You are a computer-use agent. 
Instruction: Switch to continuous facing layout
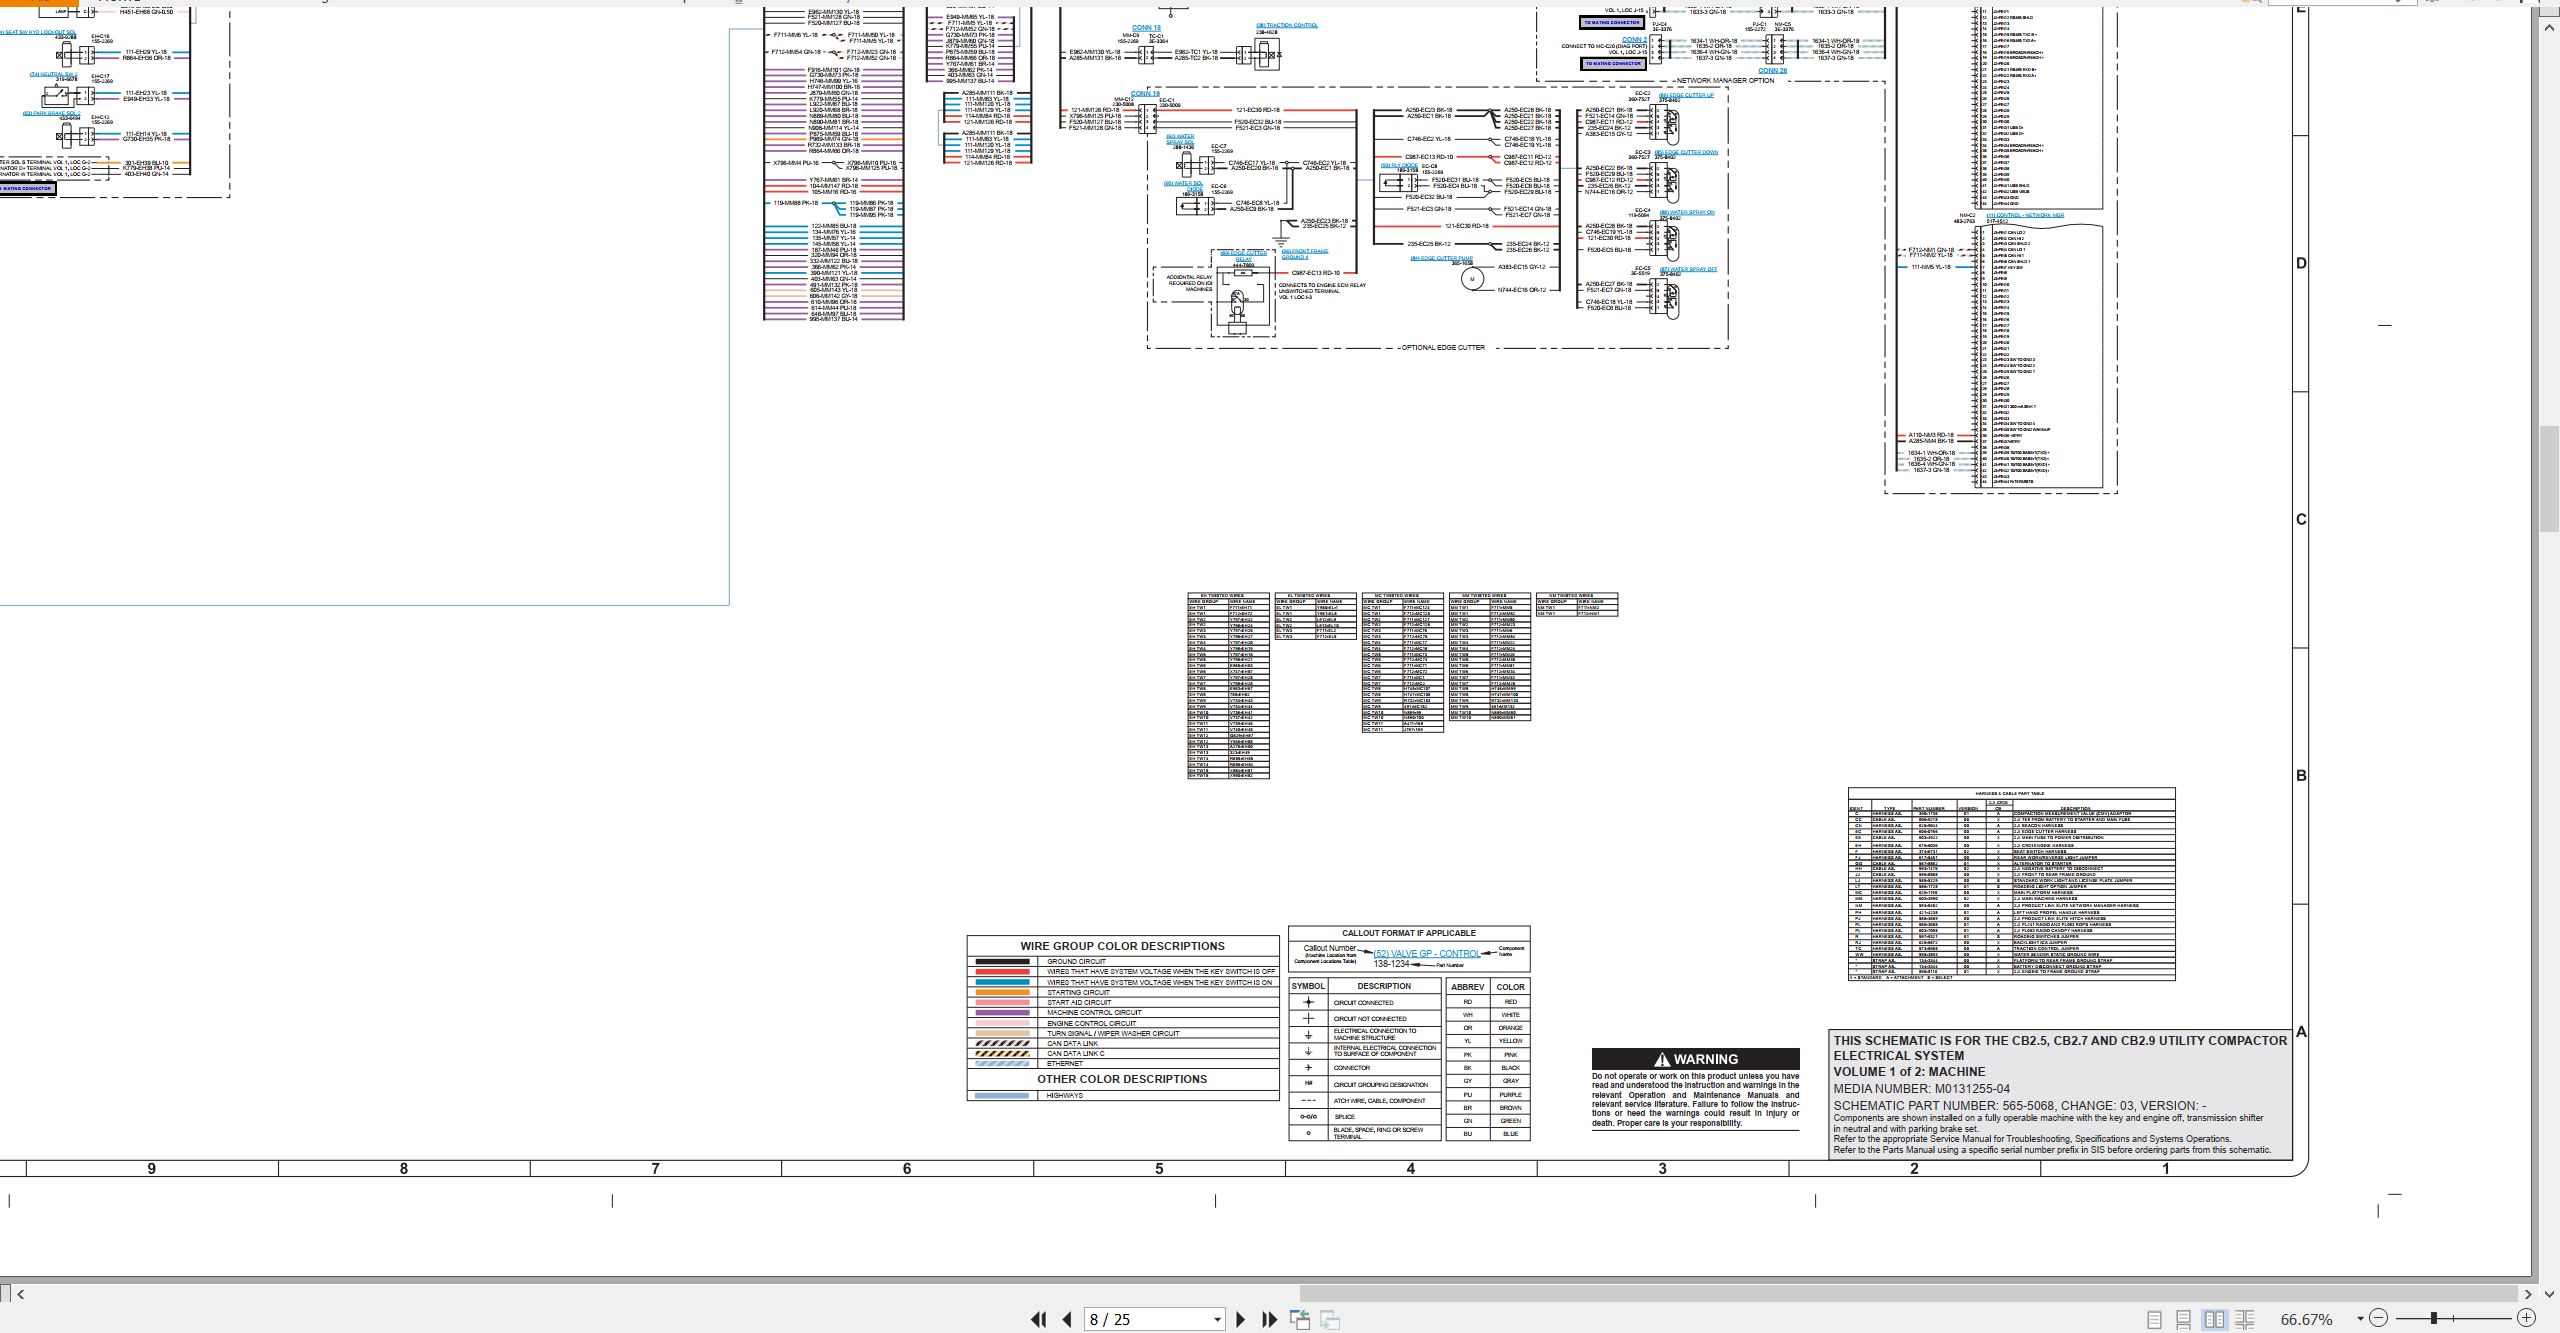2244,1320
